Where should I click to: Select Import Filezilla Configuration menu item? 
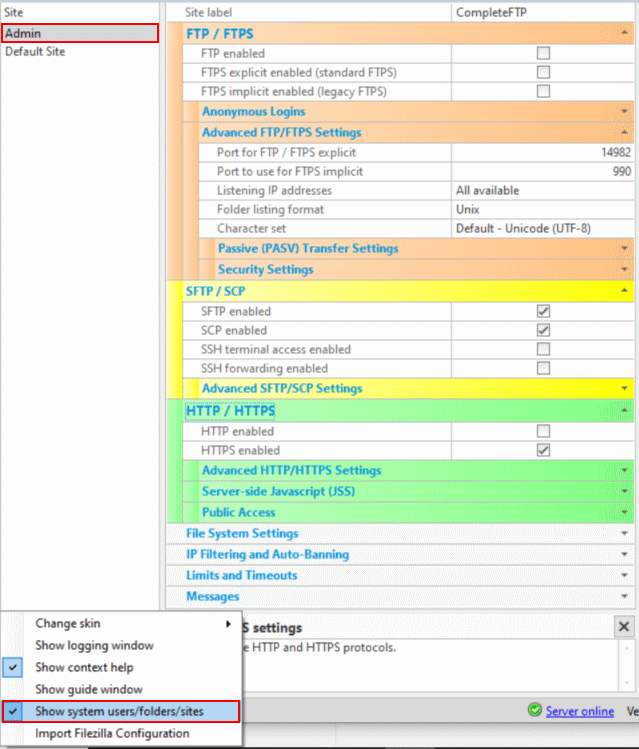click(111, 733)
